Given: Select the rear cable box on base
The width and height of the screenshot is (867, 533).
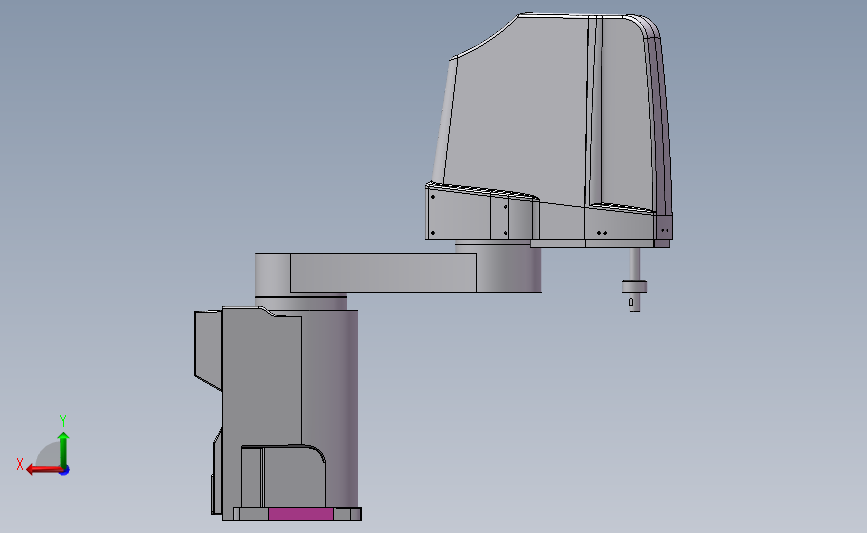Looking at the screenshot, I should (x=208, y=349).
